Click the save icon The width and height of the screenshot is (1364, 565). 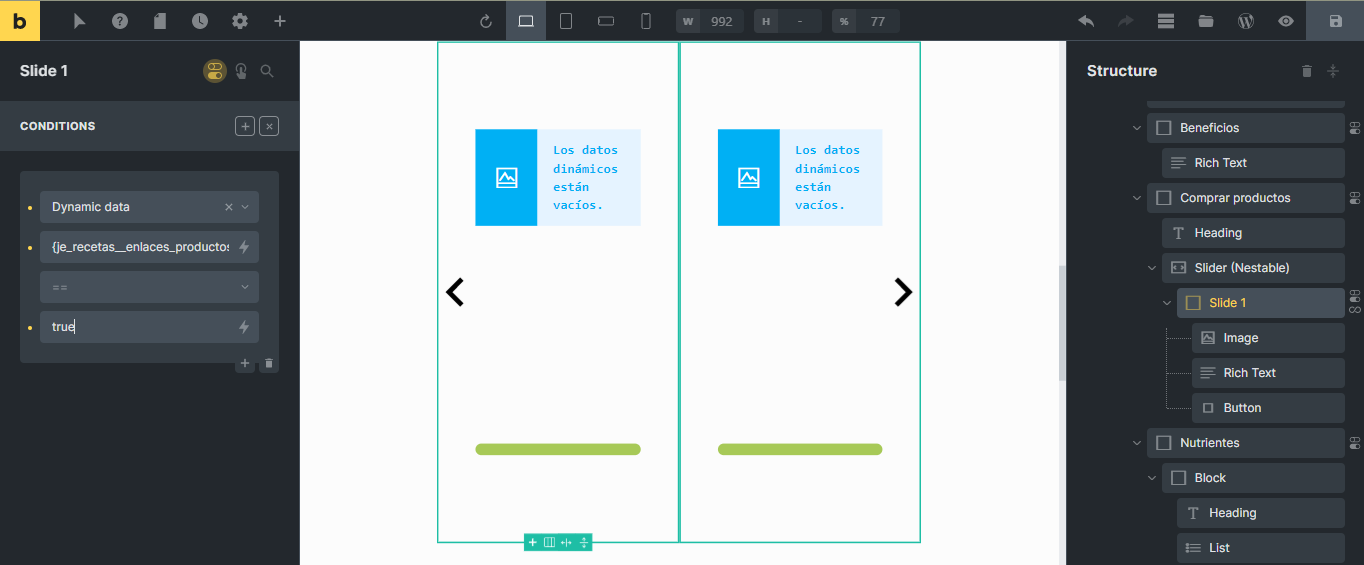coord(1335,21)
